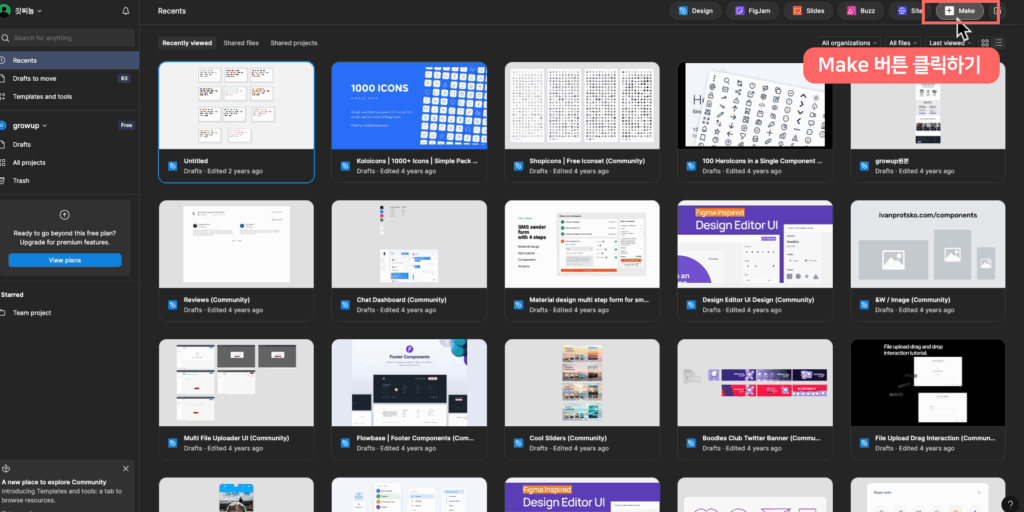Switch to Recently viewed tab
Screen dimensions: 1024x512
pos(187,43)
